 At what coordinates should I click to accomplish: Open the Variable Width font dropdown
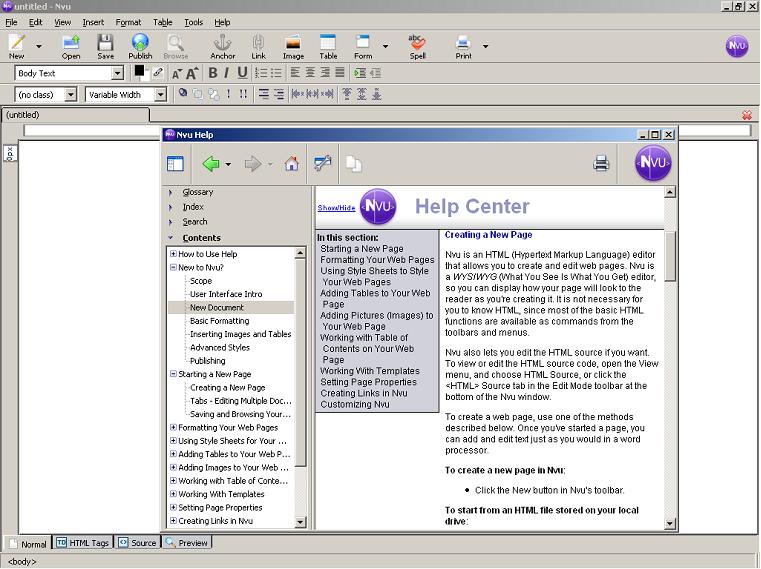tap(160, 95)
